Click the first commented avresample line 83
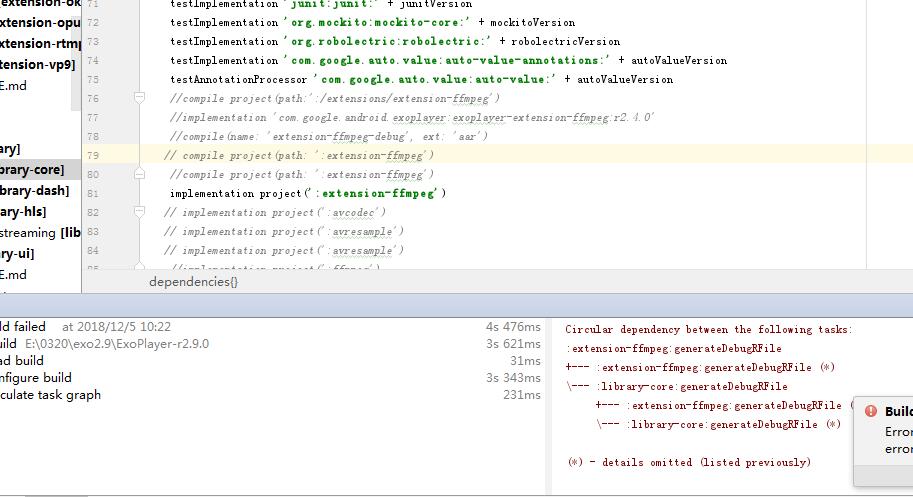This screenshot has height=497, width=913. coord(284,231)
